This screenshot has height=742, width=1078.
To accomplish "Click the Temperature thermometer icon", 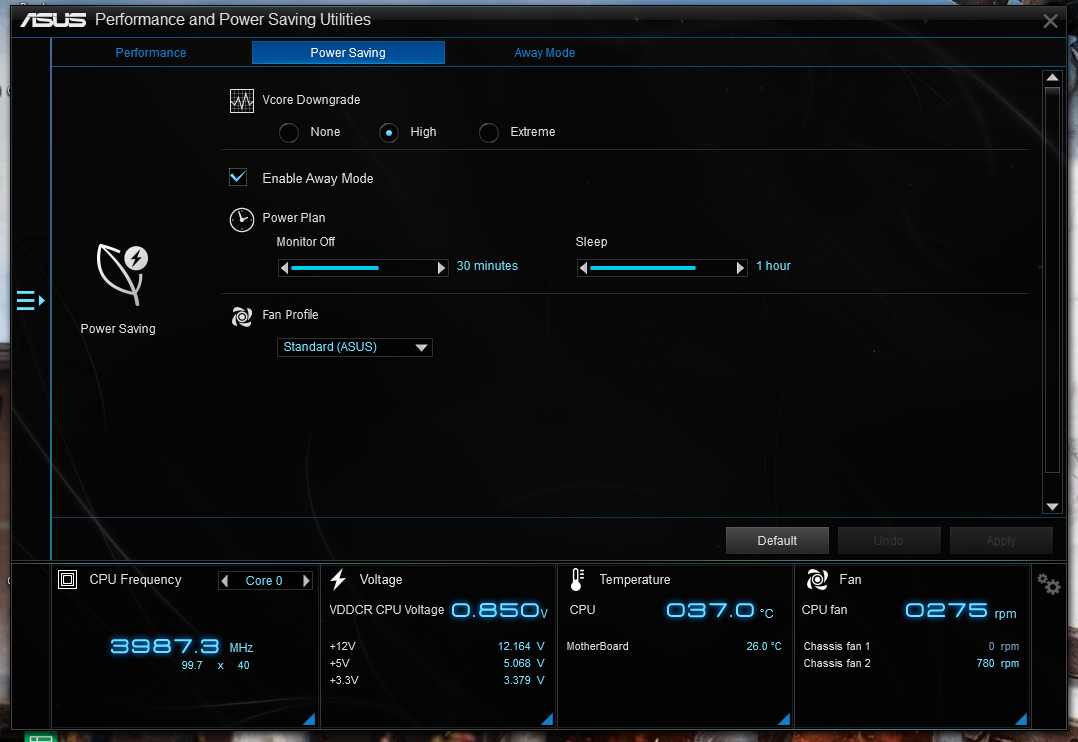I will 578,580.
